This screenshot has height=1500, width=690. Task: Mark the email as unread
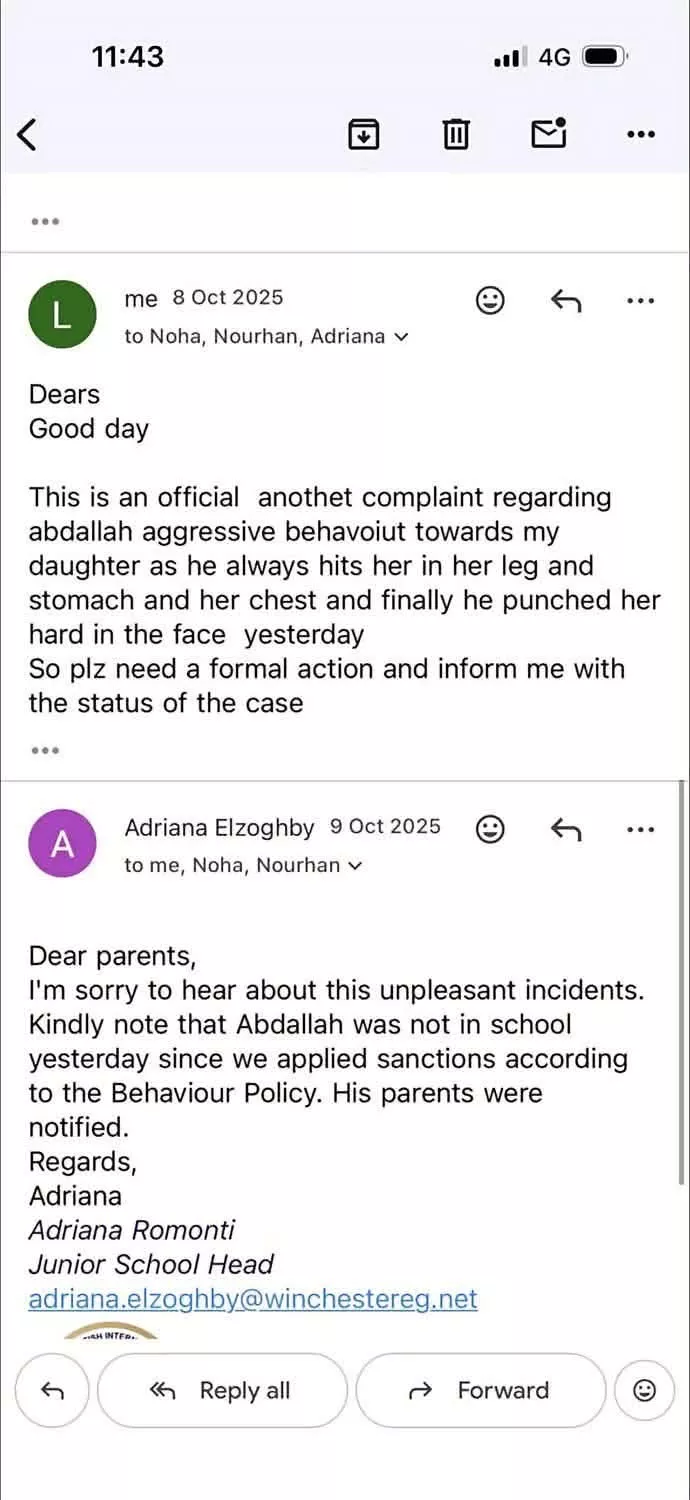tap(549, 133)
